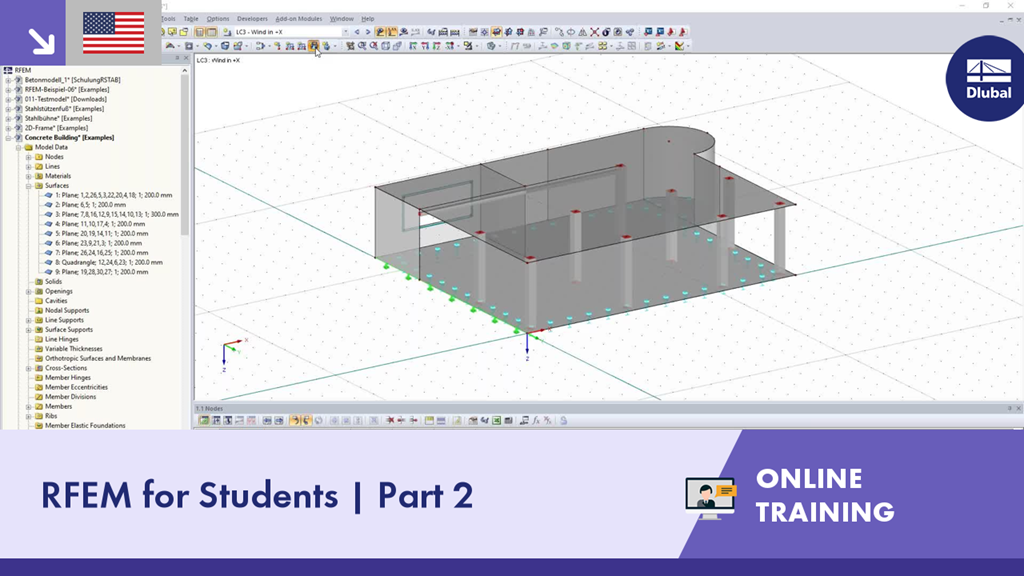Select surface '8: Quadrangle; 12,24,6,23; 1; 200.0 mm'
This screenshot has height=576, width=1024.
coord(108,263)
